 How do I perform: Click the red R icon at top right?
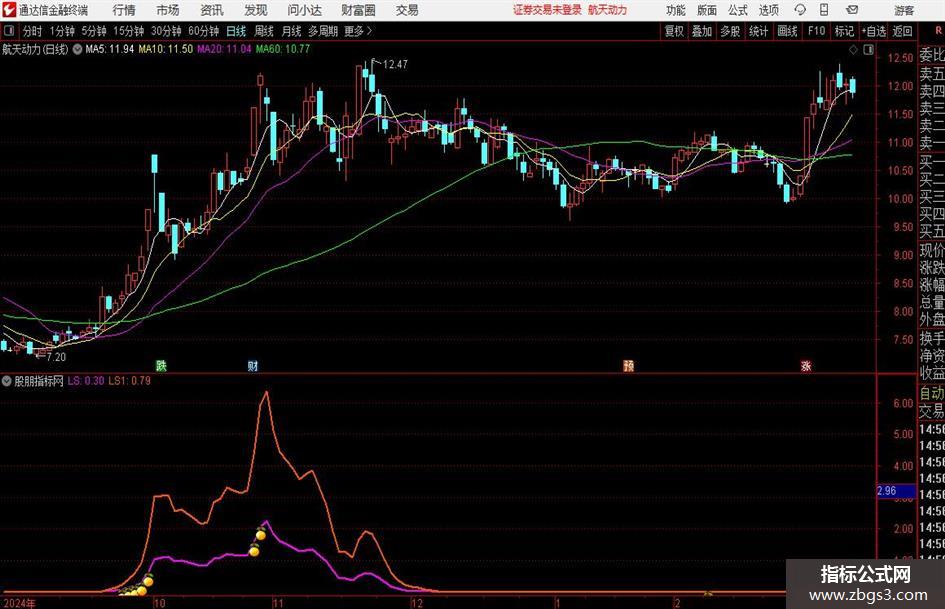(x=938, y=31)
